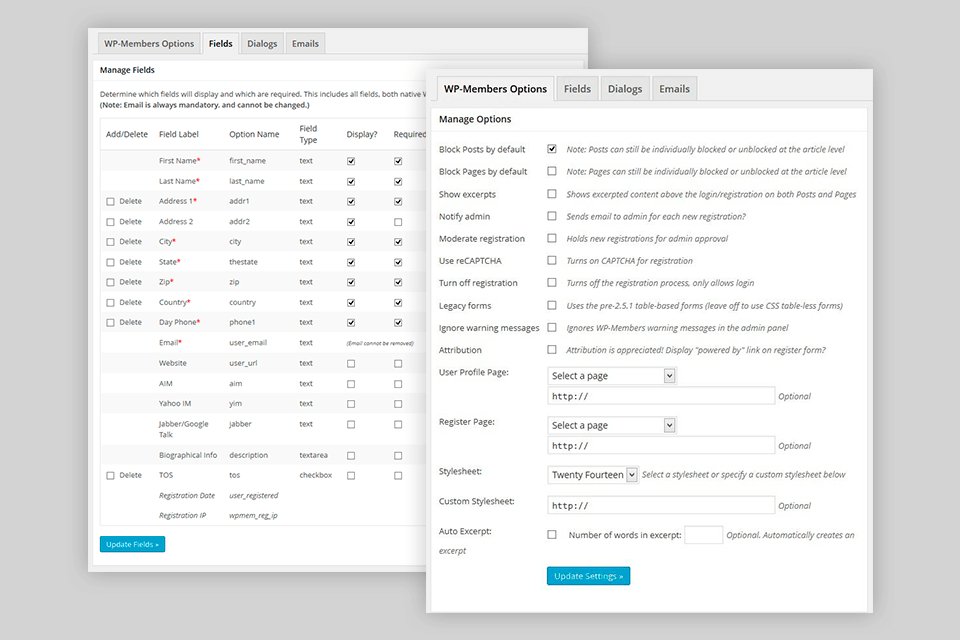
Task: Open Dialogs tab in back Fields window
Action: coord(262,43)
